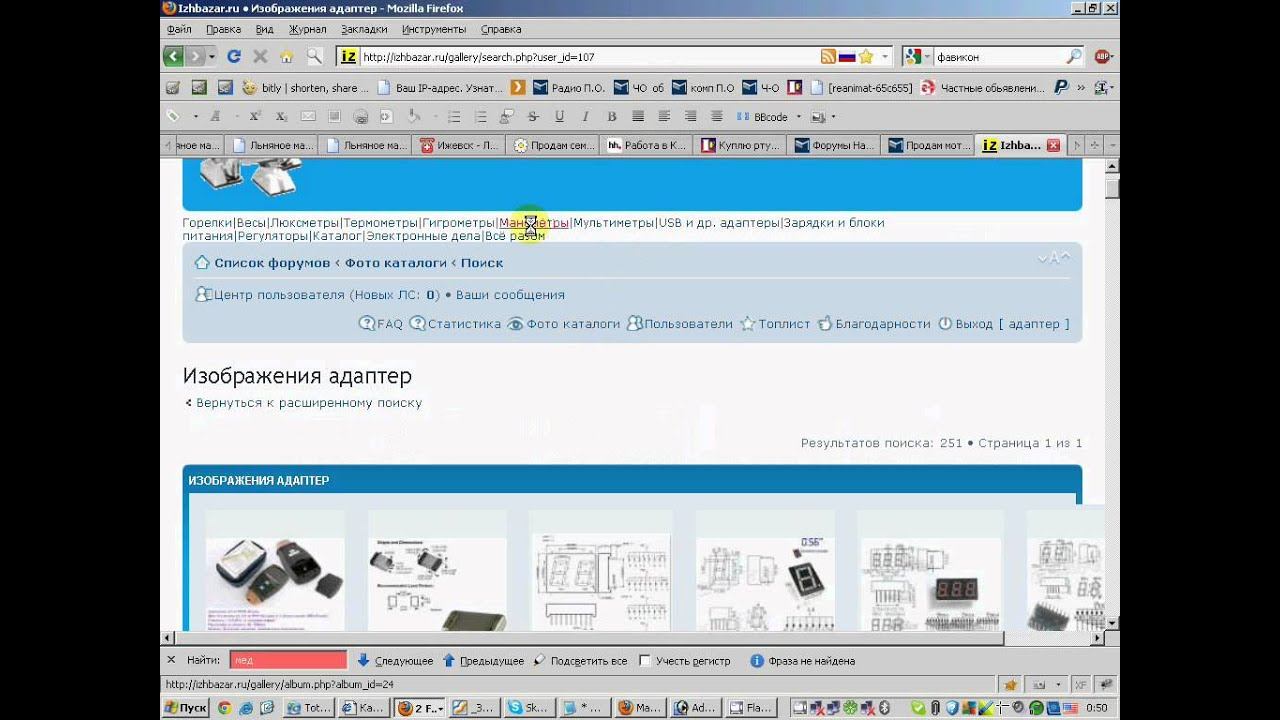Viewport: 1280px width, 720px height.
Task: Close the find bar with X
Action: pyautogui.click(x=171, y=660)
